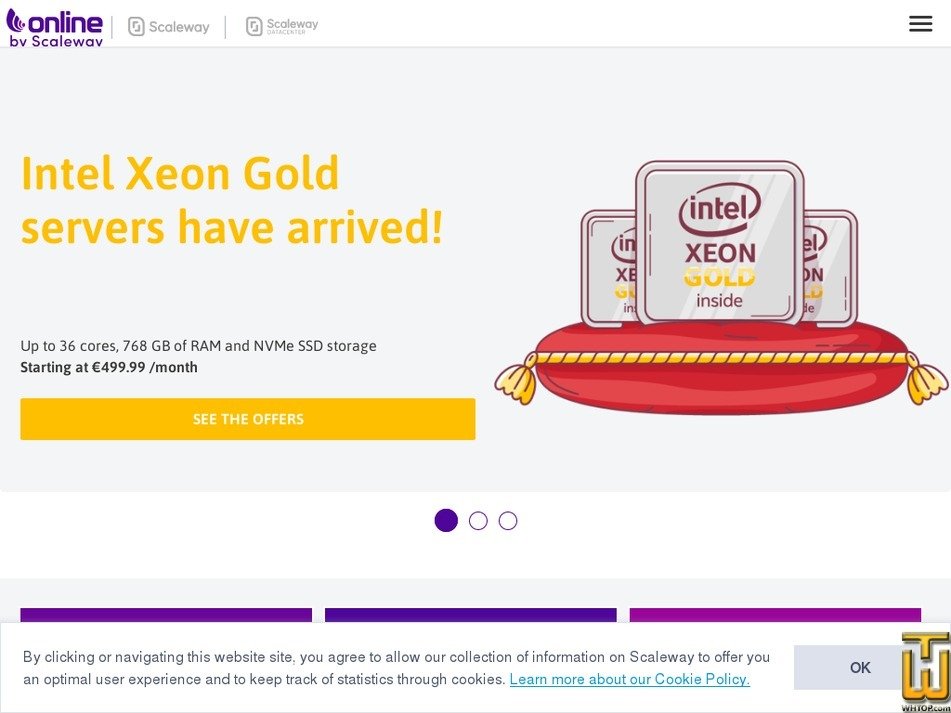Click the Starting at €499.99 /month text

click(x=109, y=367)
